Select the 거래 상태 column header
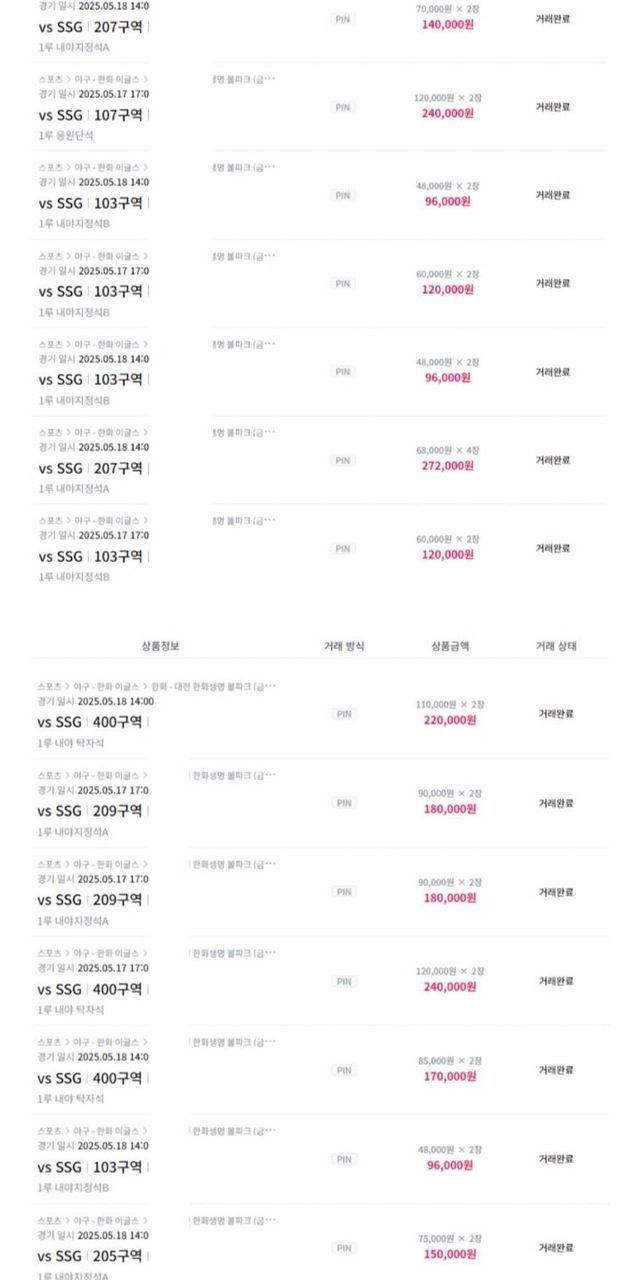Viewport: 640px width, 1280px height. [x=556, y=646]
